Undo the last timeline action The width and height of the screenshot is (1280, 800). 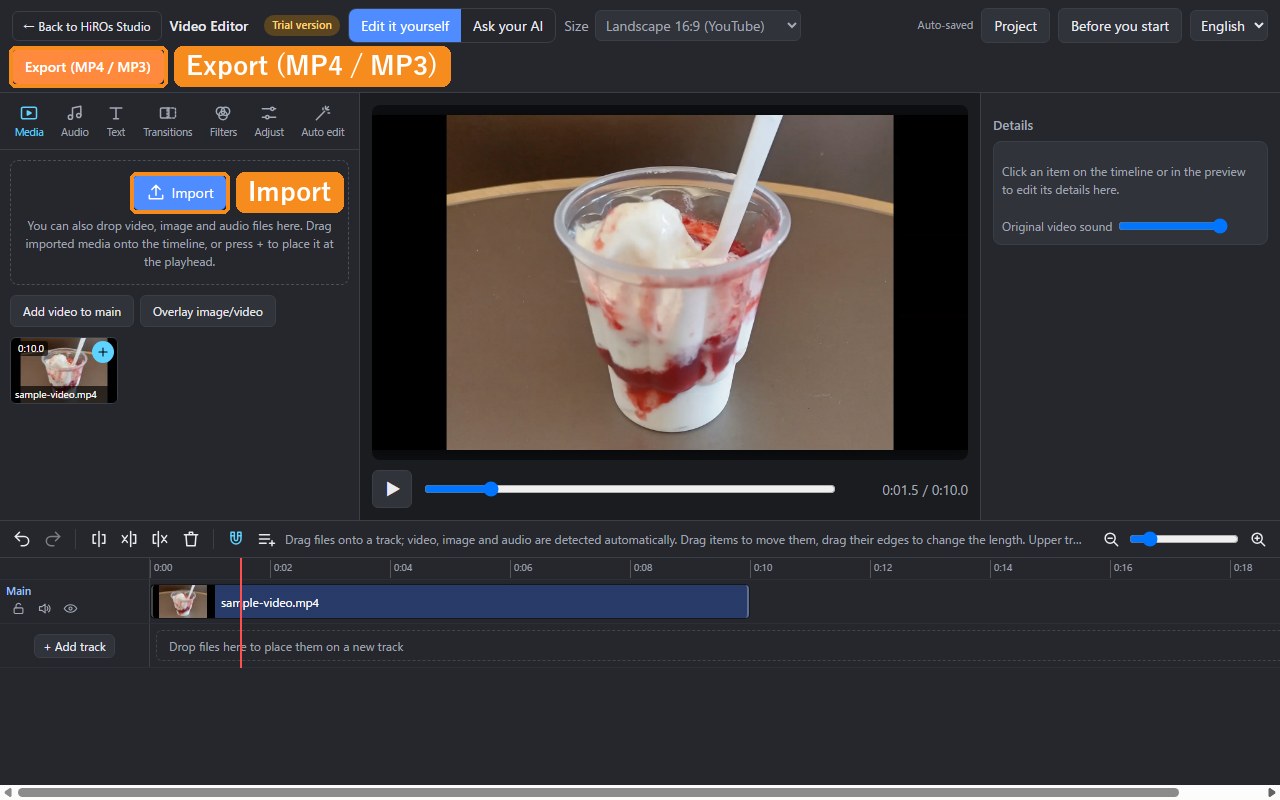click(x=22, y=539)
